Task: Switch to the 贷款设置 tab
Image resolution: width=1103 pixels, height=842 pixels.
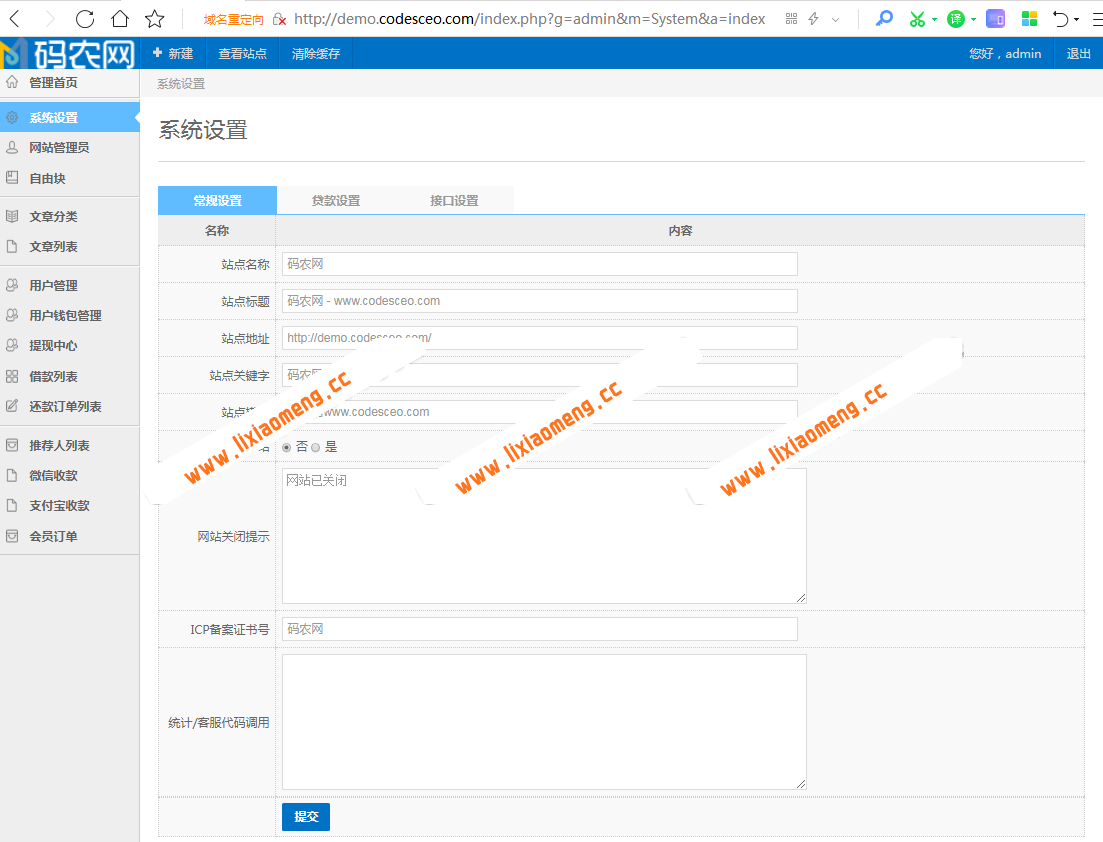Action: (x=336, y=201)
